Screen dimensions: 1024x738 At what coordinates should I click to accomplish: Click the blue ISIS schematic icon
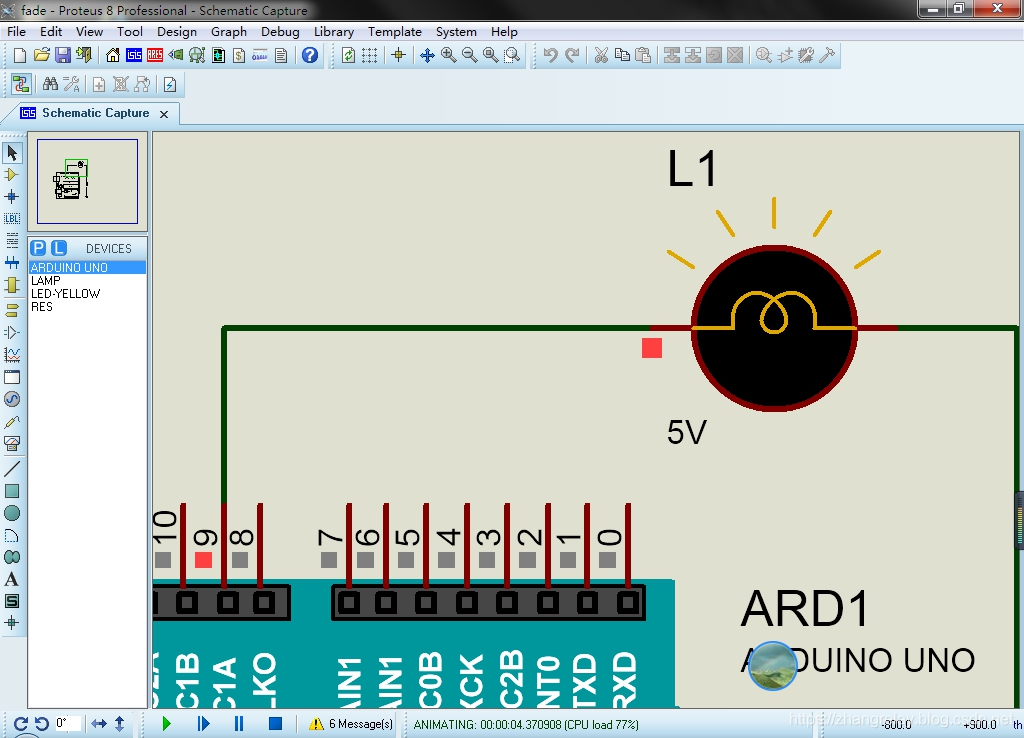pos(134,56)
